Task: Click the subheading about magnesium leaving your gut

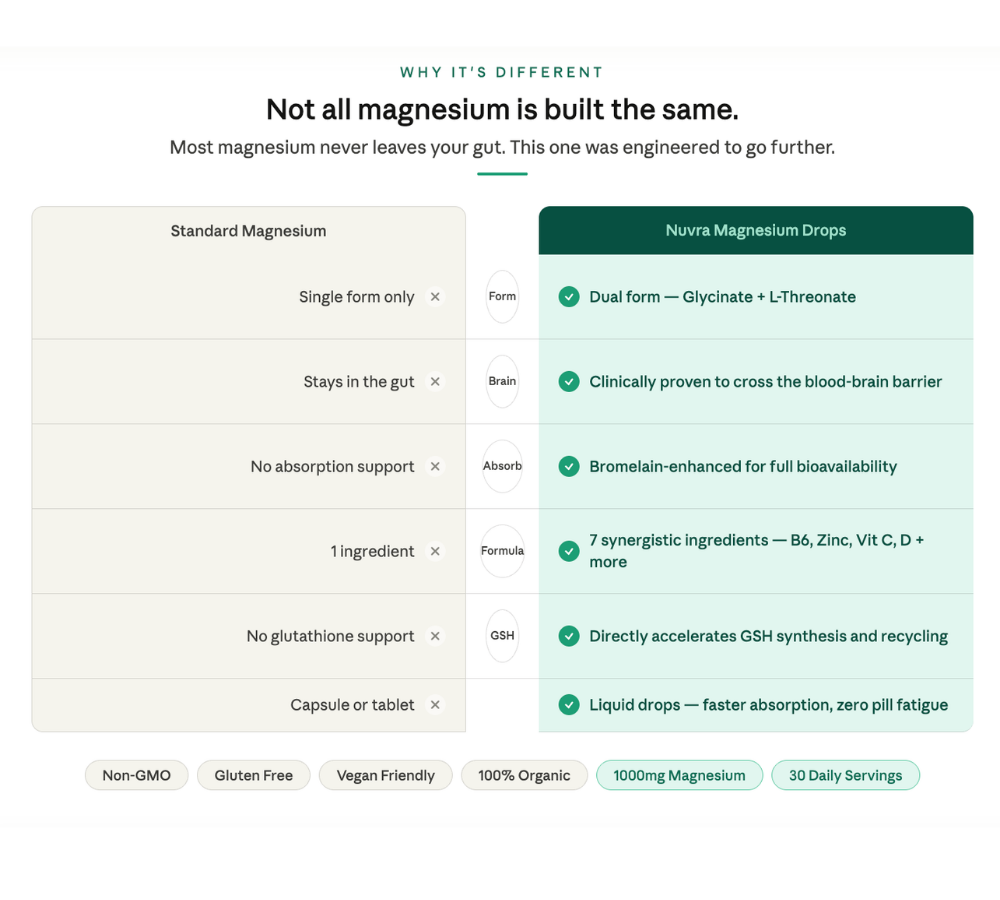Action: coord(502,147)
